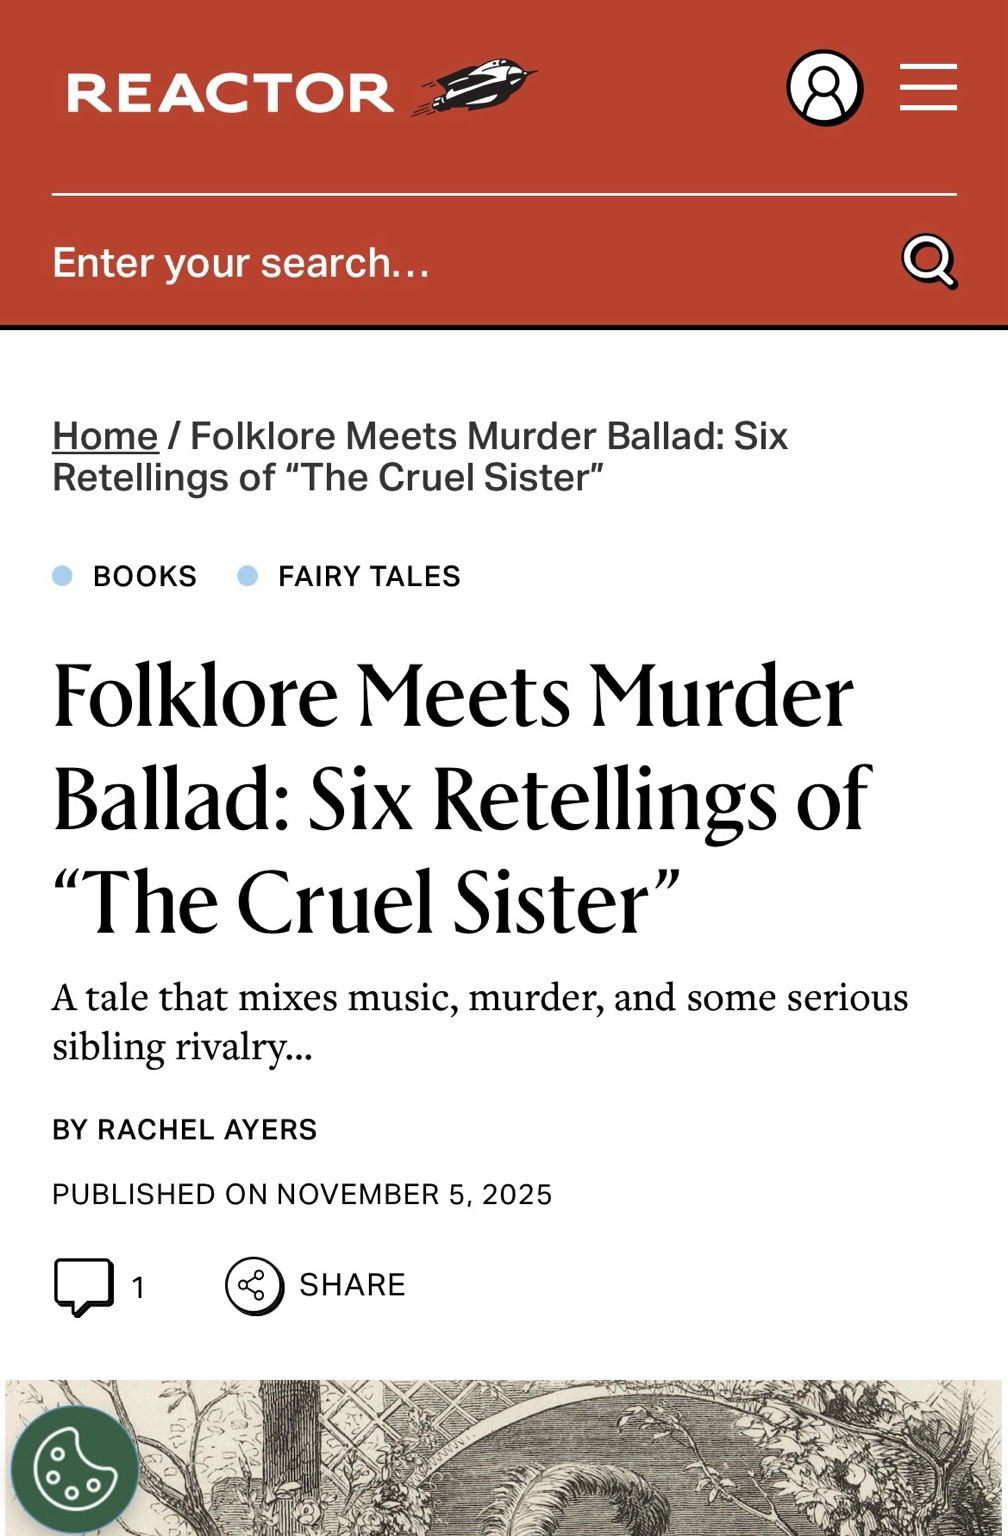Click the magnifying glass search icon
The width and height of the screenshot is (1008, 1536).
(x=929, y=261)
